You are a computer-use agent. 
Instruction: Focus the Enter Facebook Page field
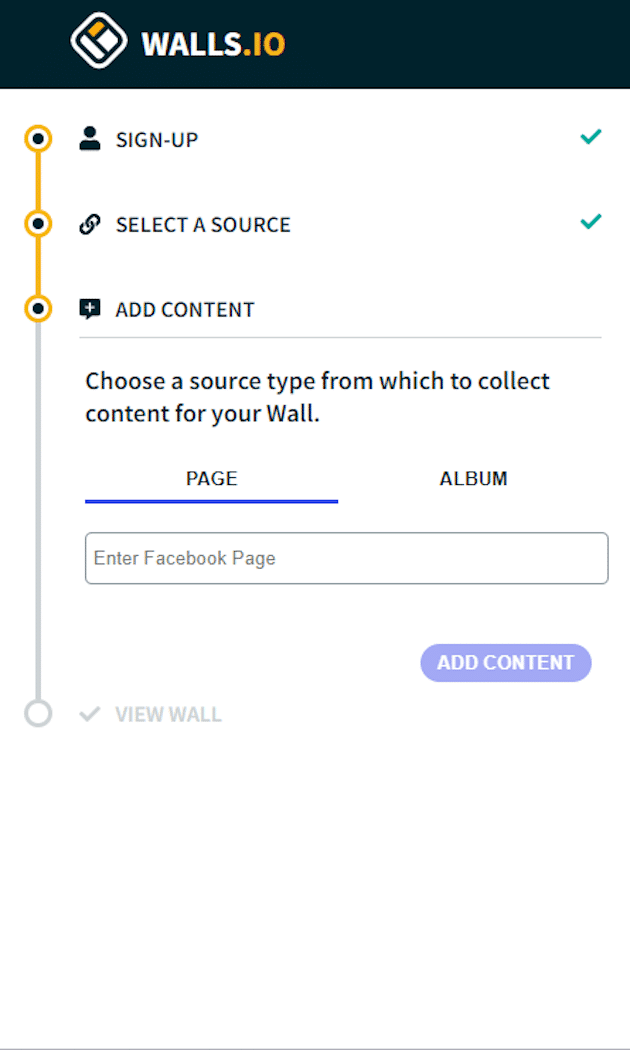pos(346,558)
